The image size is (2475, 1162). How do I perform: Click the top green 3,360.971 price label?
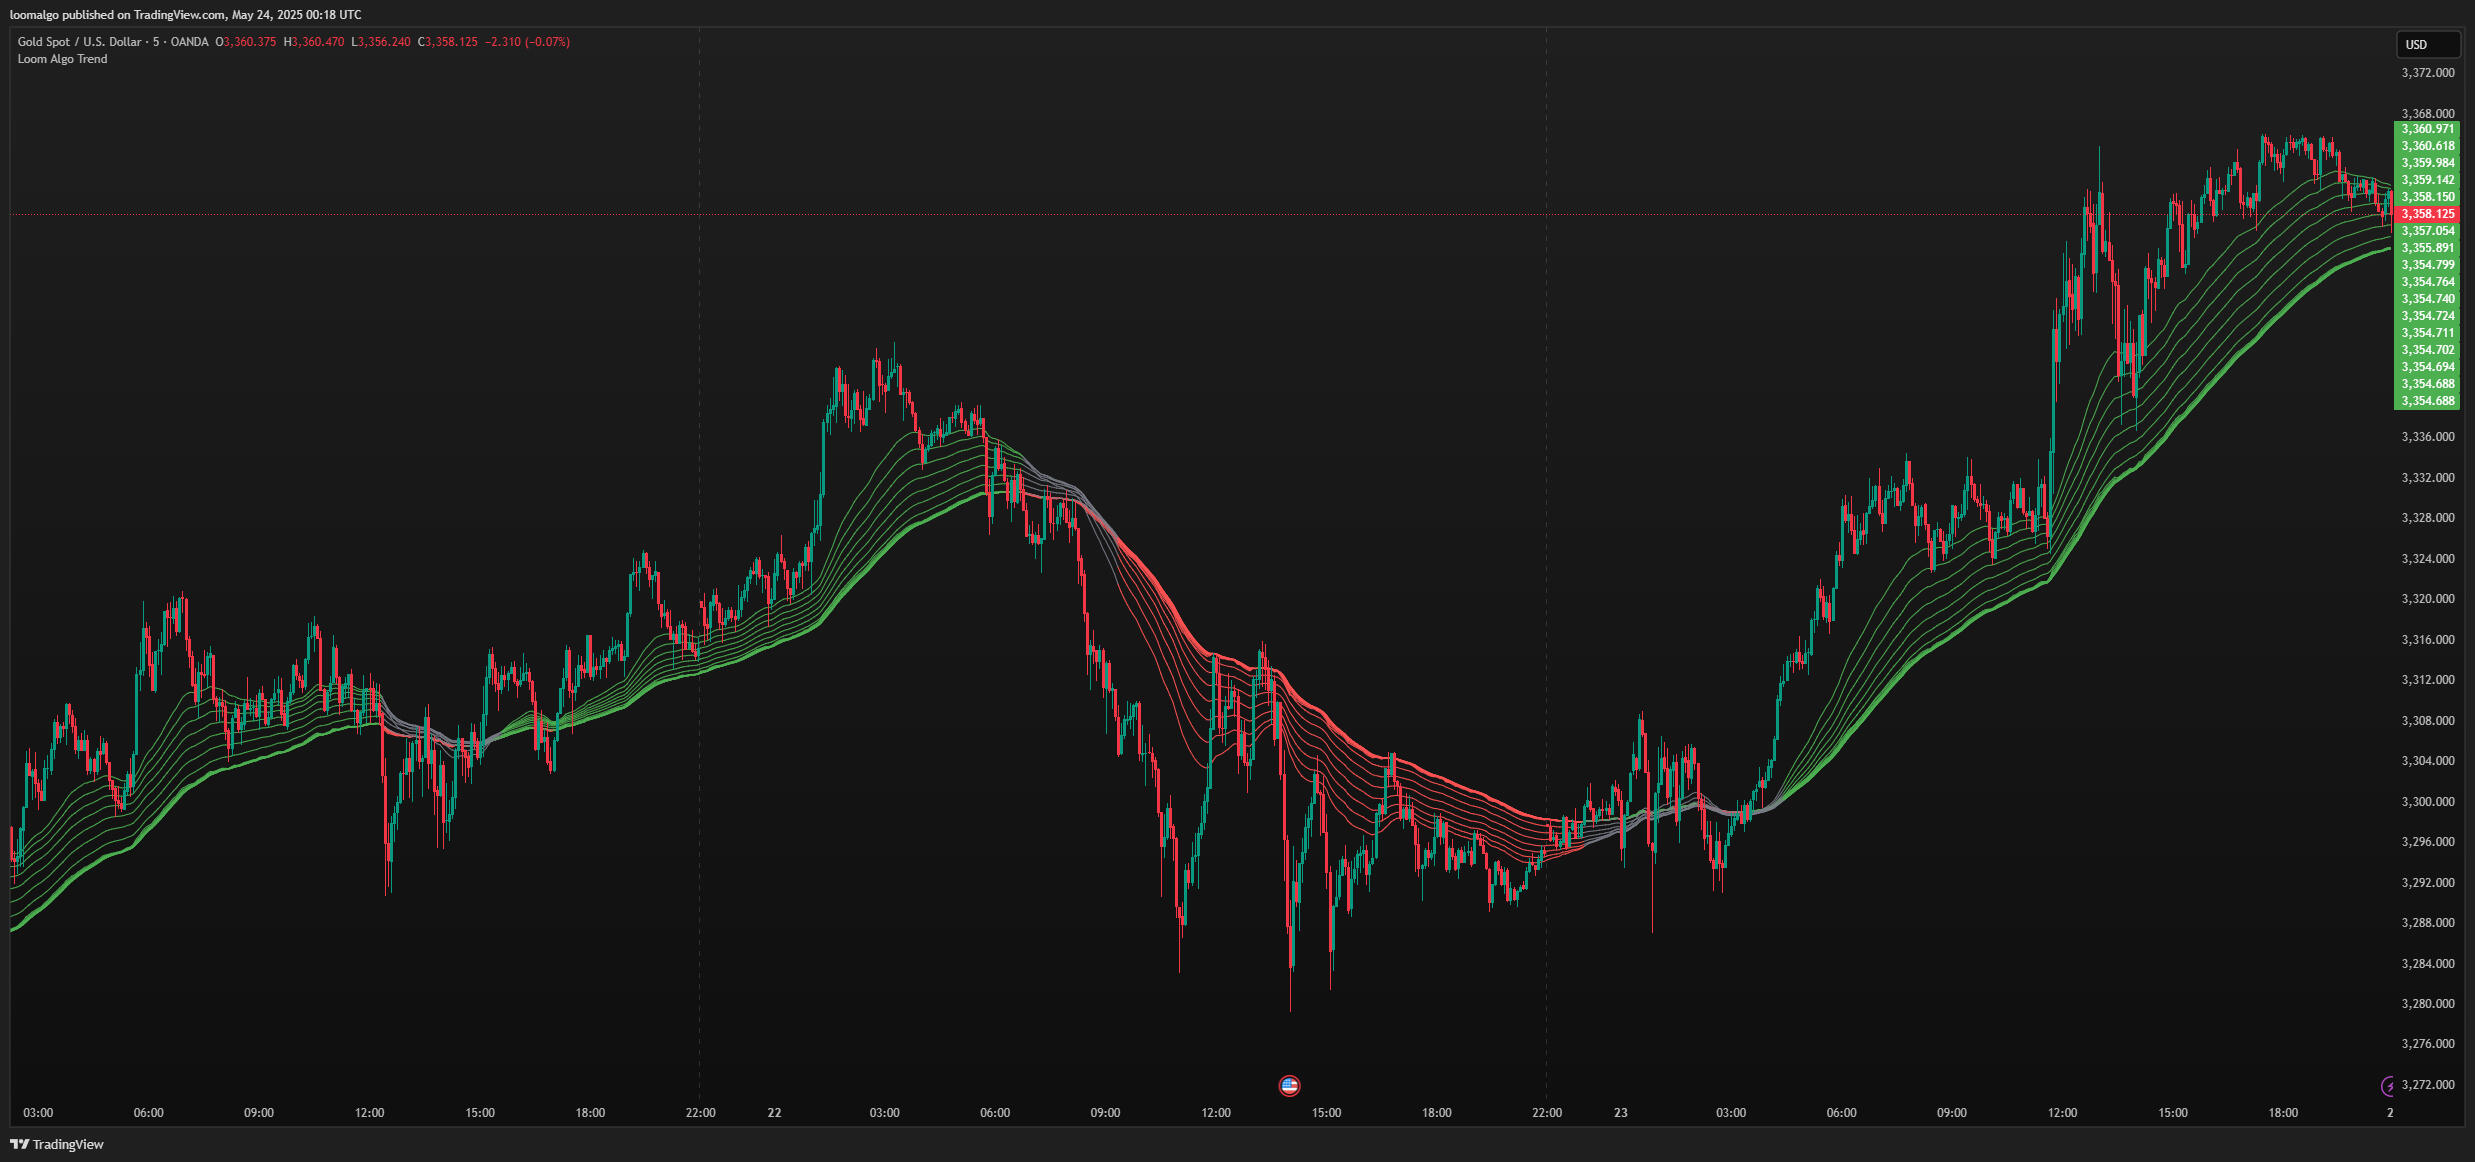pyautogui.click(x=2427, y=129)
